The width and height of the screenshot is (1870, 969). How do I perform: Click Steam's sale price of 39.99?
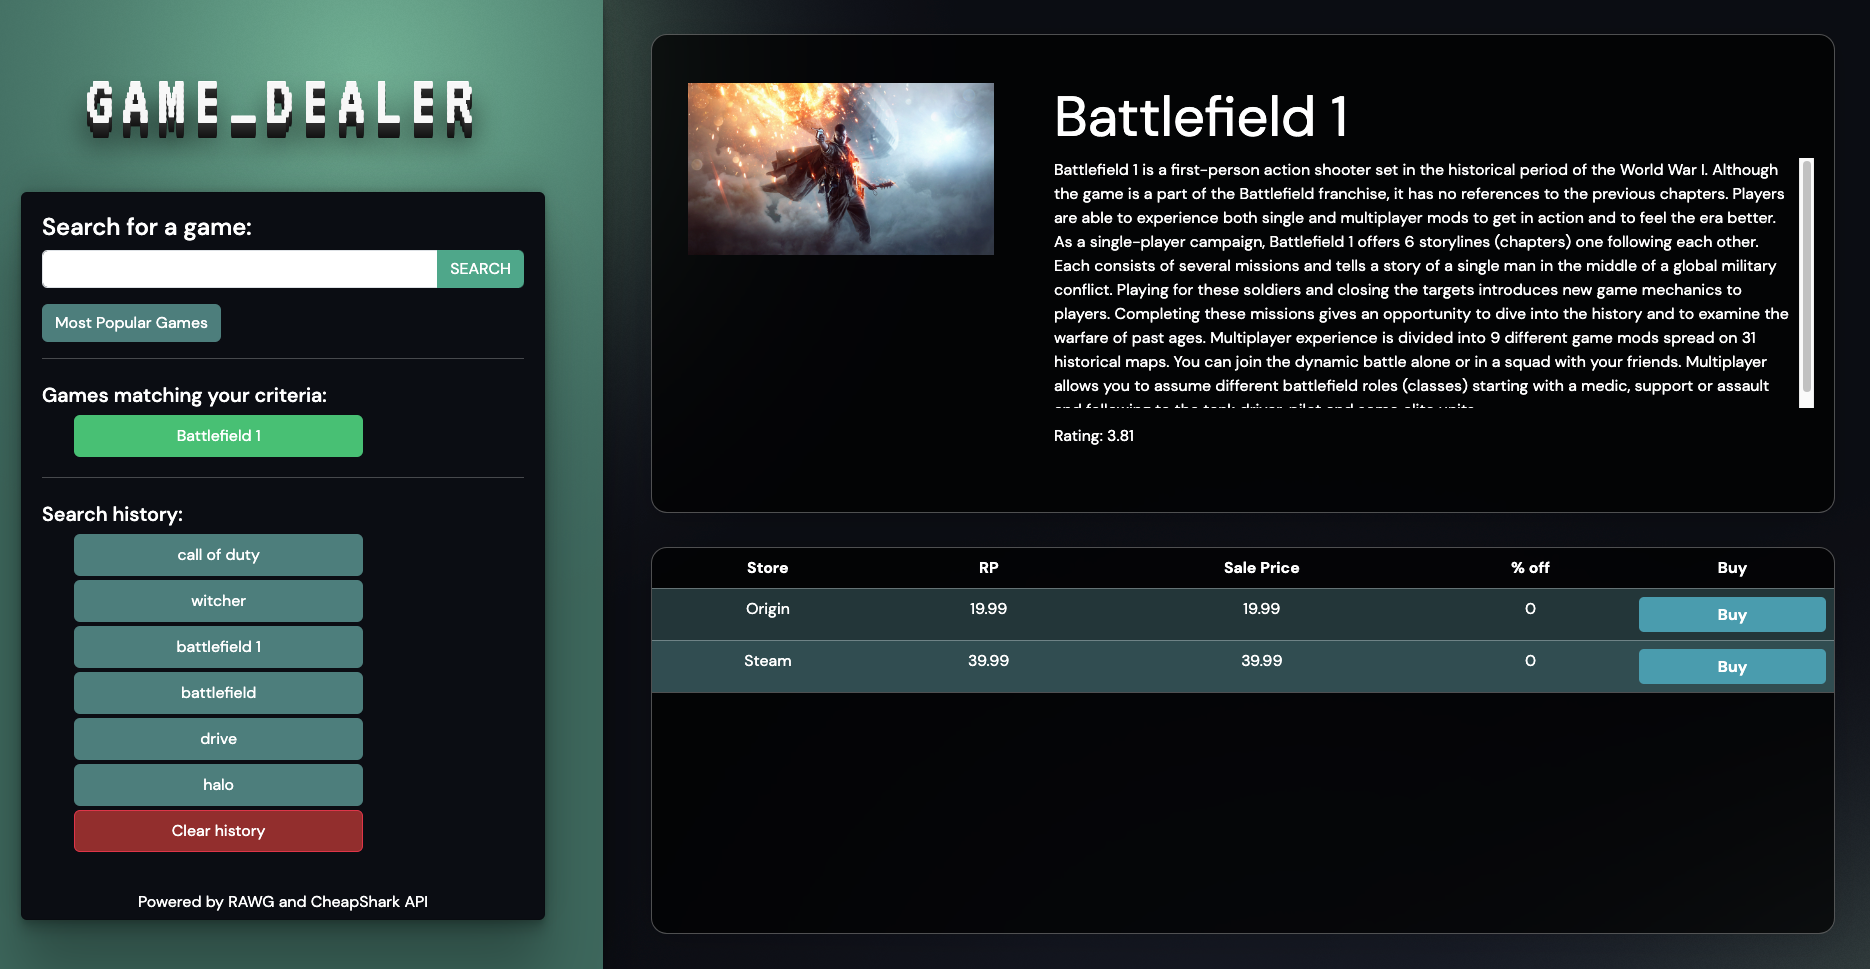1261,661
